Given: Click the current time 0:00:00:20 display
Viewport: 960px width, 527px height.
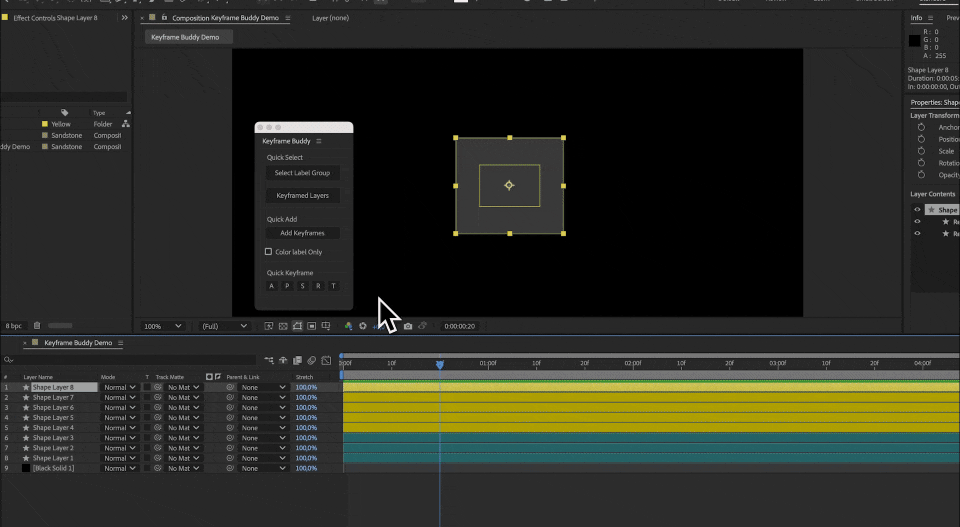Looking at the screenshot, I should (459, 326).
